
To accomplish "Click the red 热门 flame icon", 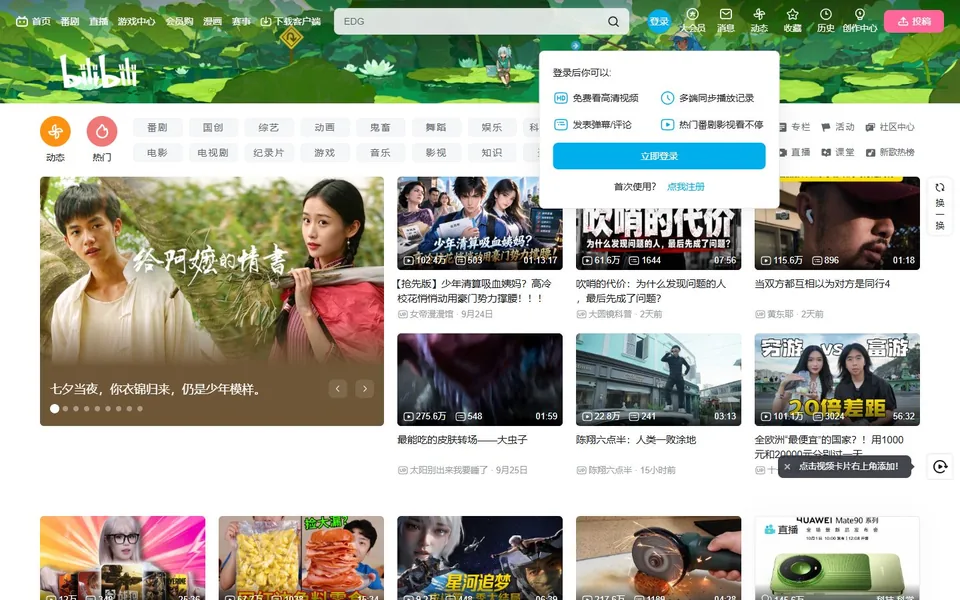I will (x=102, y=132).
